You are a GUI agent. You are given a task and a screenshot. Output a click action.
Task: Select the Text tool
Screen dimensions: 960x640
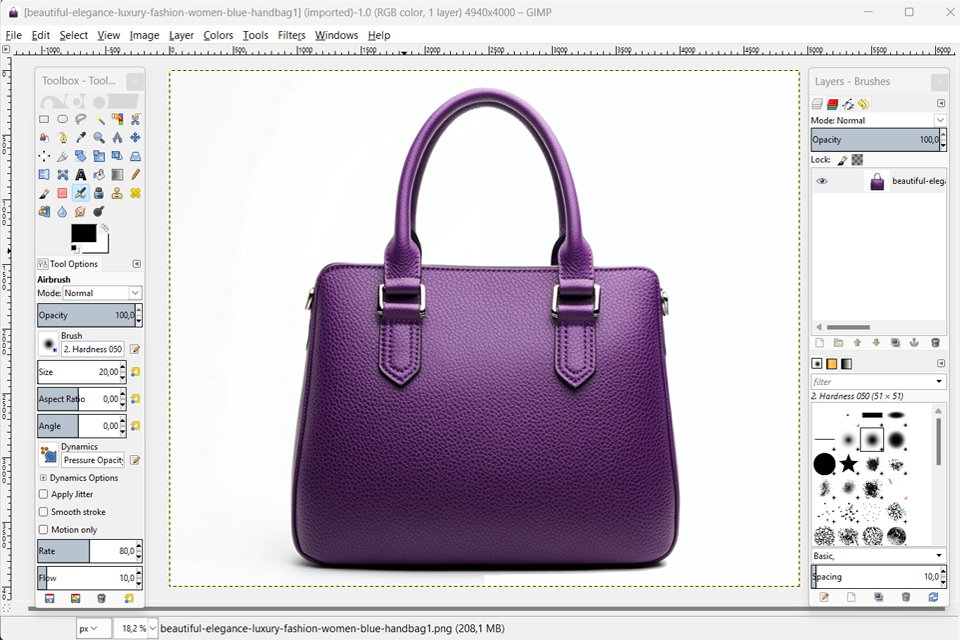(80, 175)
